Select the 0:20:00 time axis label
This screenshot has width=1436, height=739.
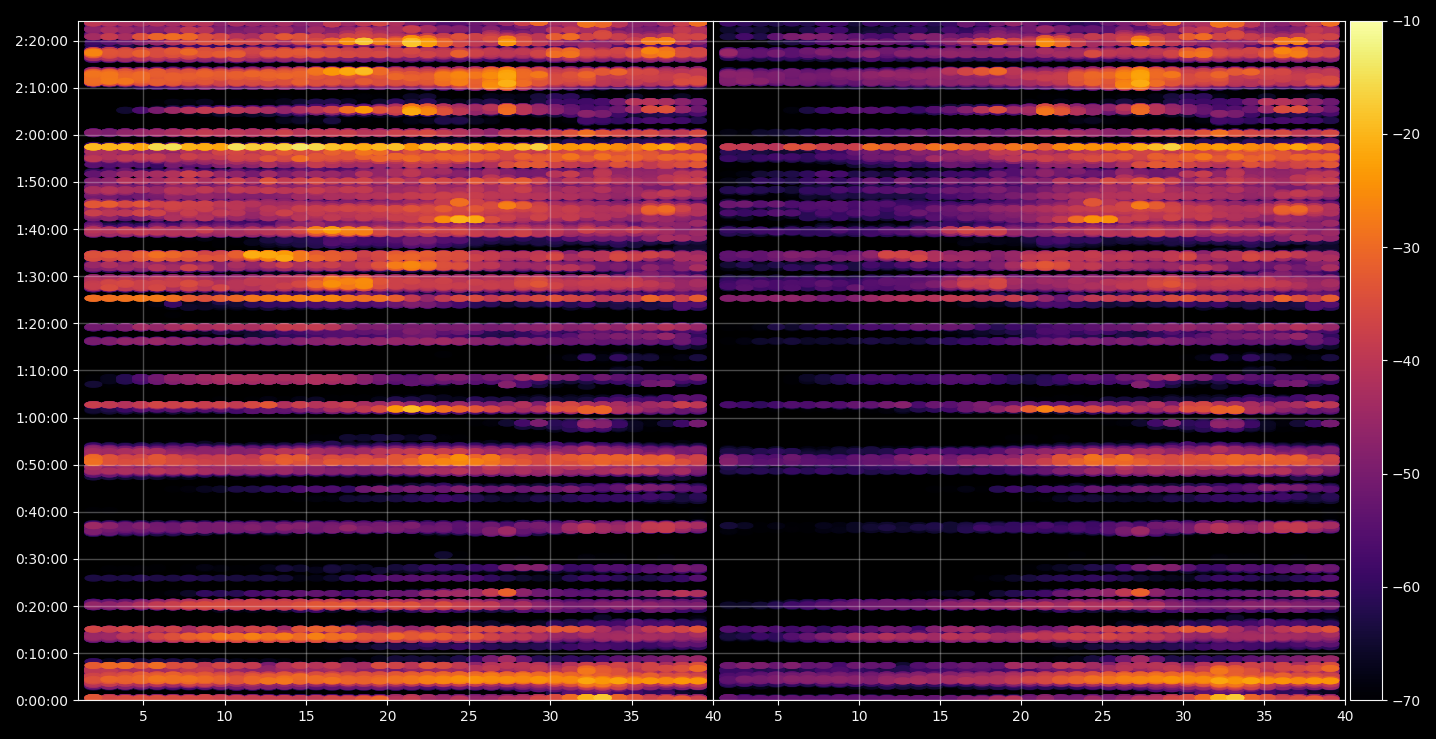click(x=42, y=607)
